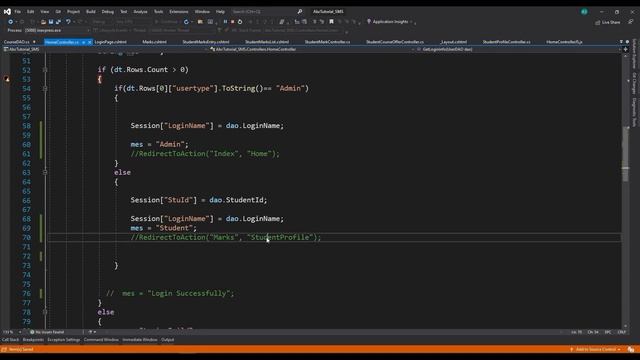Viewport: 640px width, 360px height.
Task: Open the Extensions menu
Action: click(179, 12)
